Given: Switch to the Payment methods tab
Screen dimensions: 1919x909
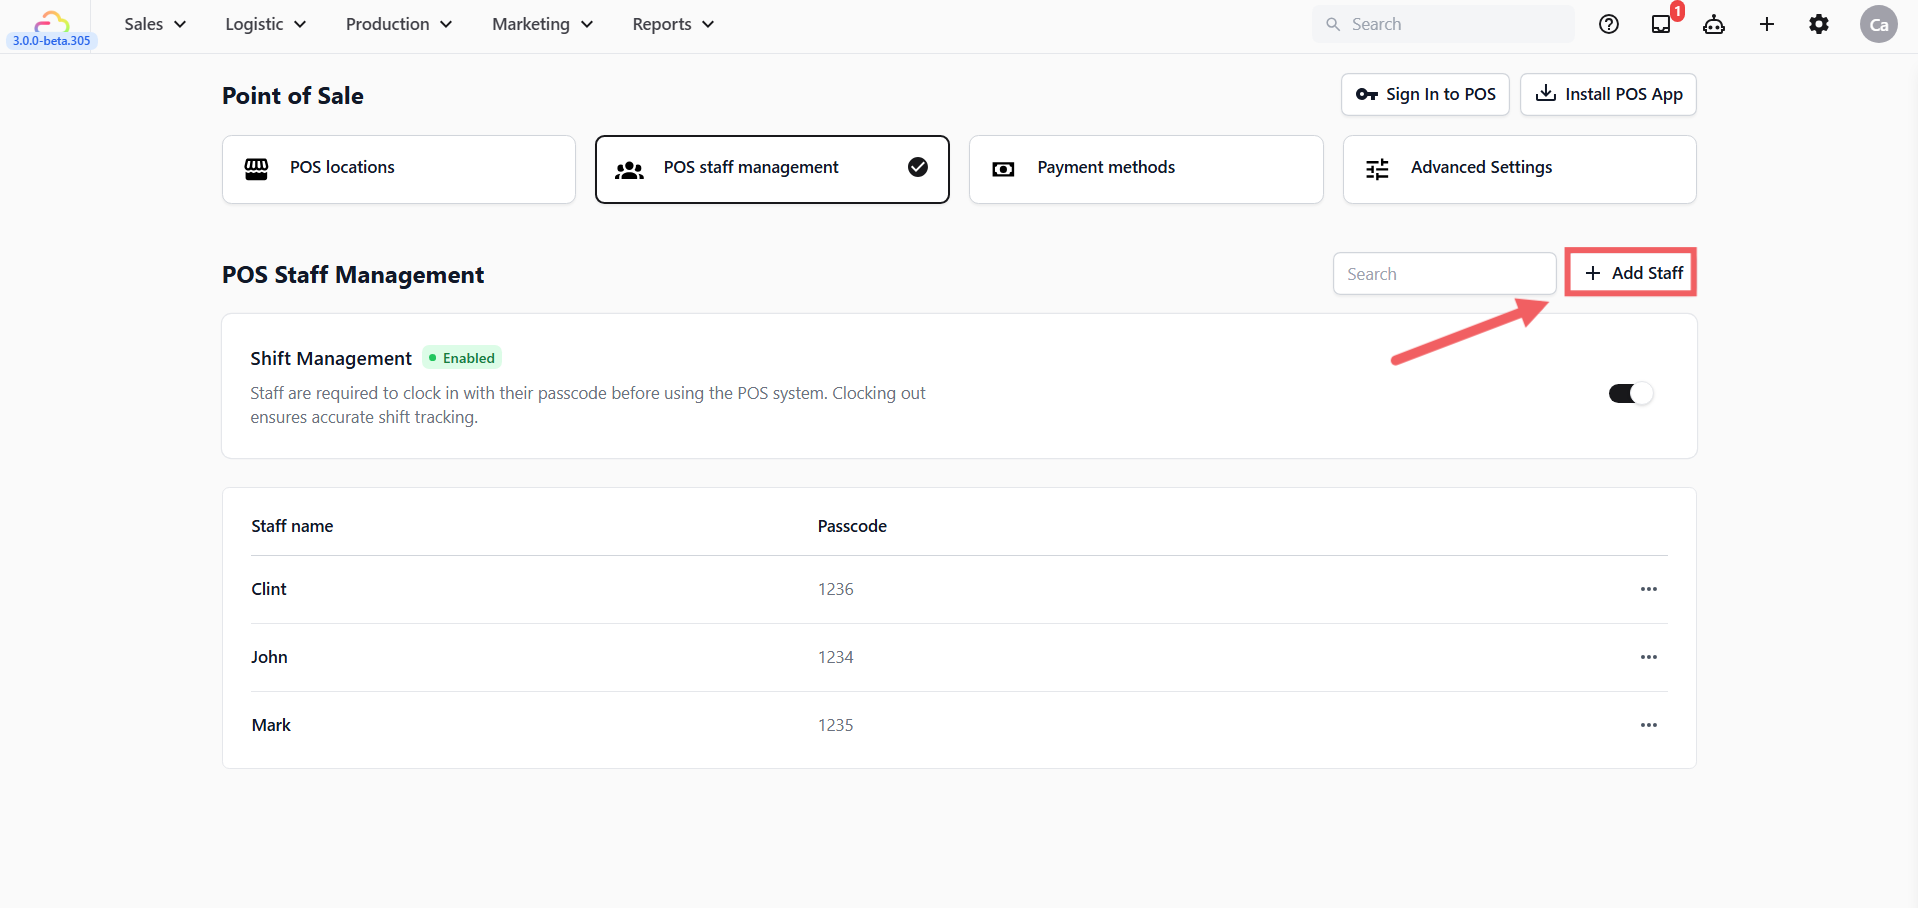Looking at the screenshot, I should tap(1145, 169).
